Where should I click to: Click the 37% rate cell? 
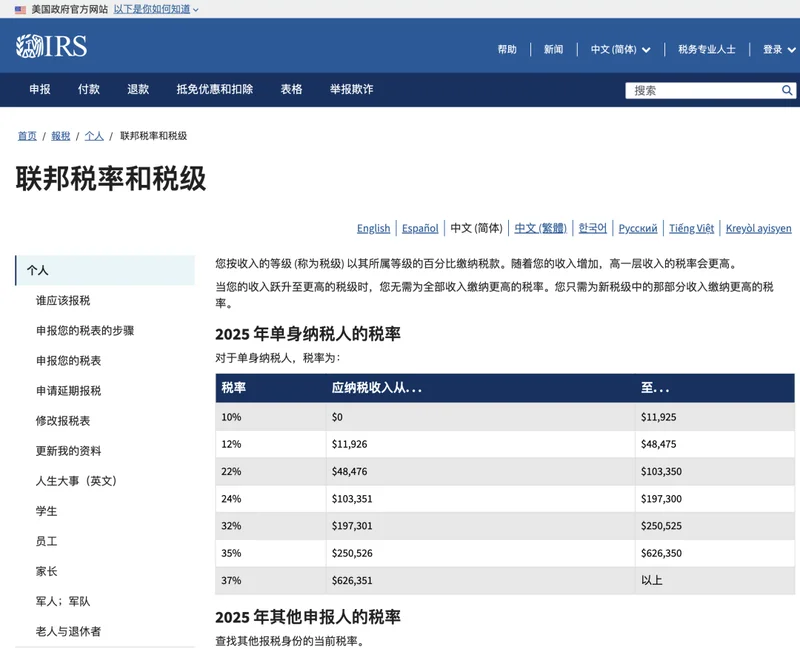pos(270,581)
